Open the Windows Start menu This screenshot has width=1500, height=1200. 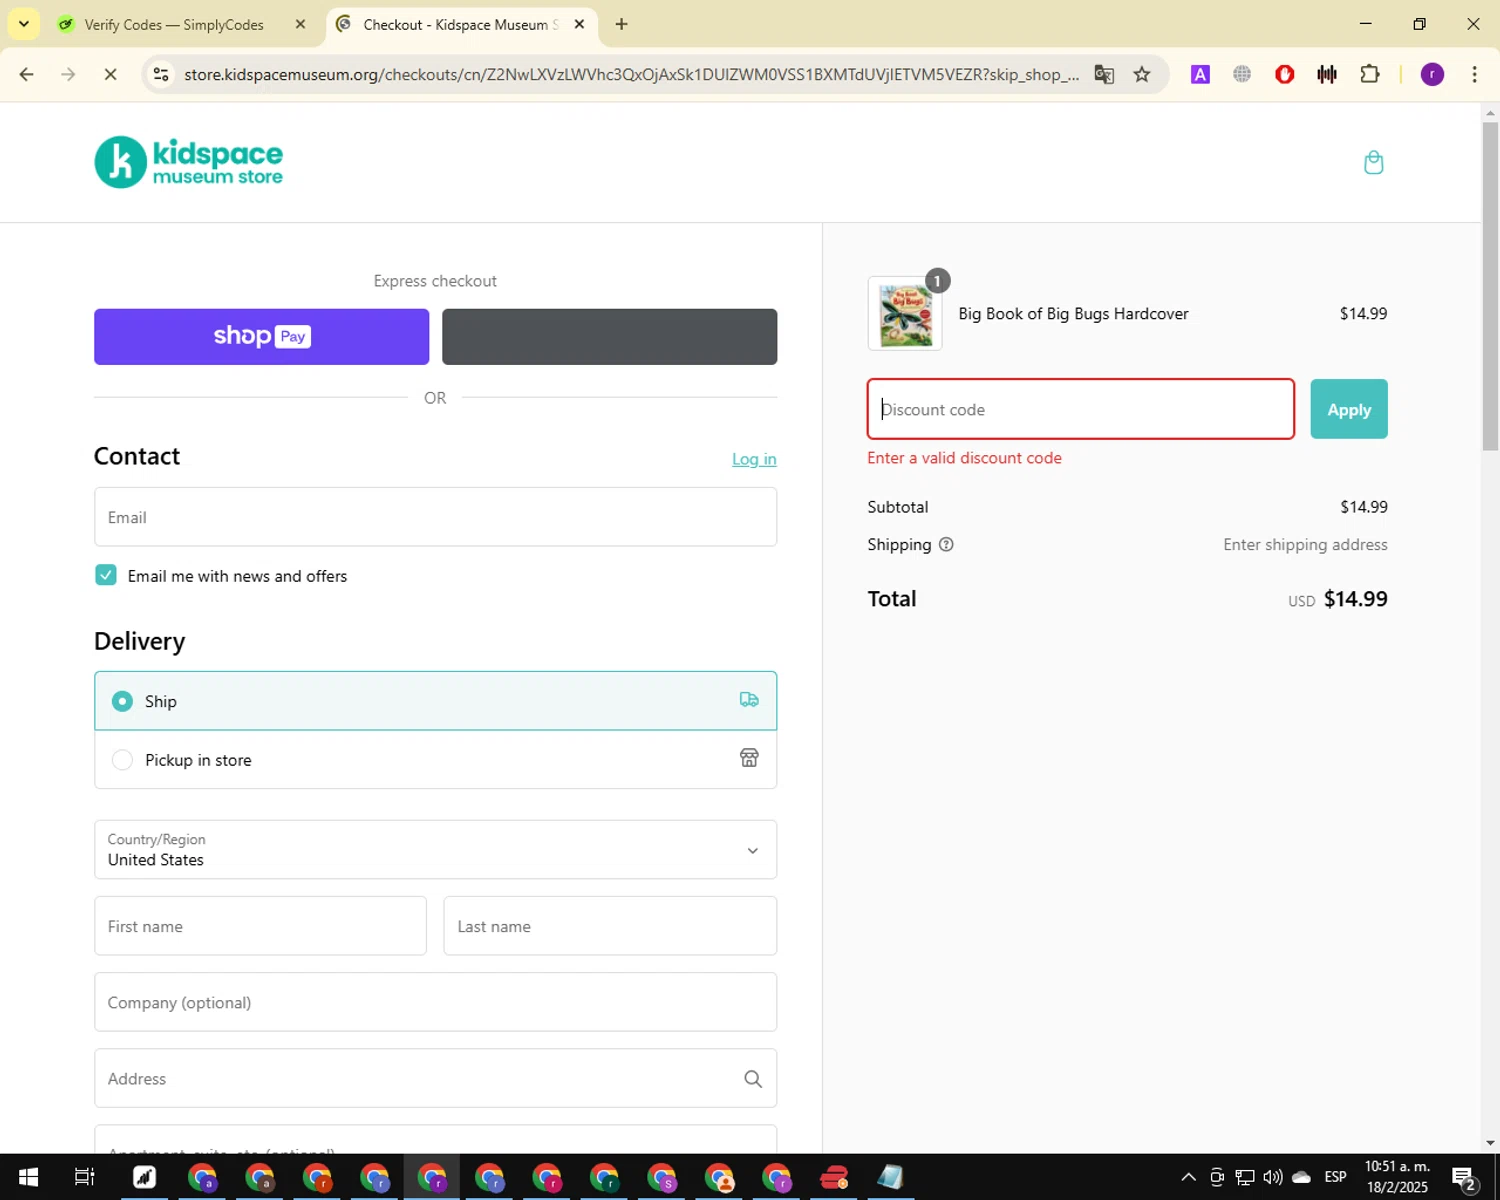[28, 1177]
